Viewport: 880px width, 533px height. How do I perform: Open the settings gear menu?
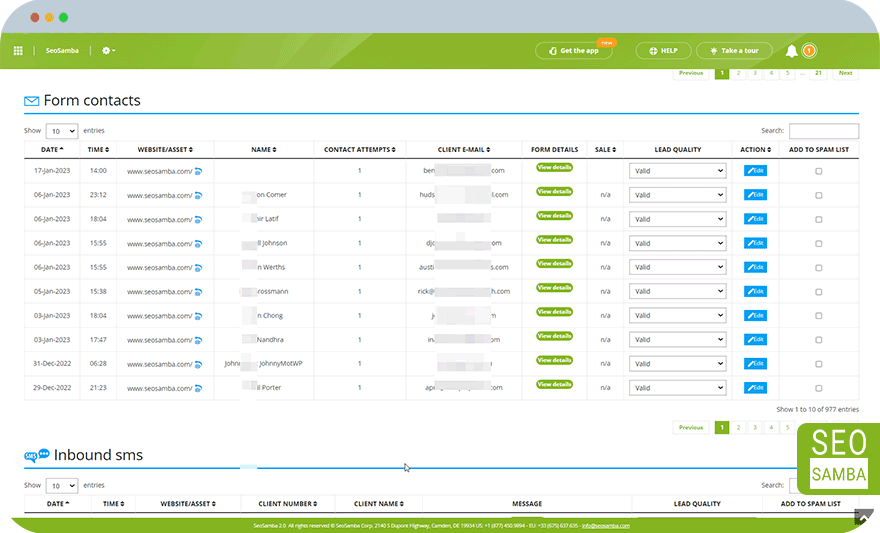click(x=108, y=50)
